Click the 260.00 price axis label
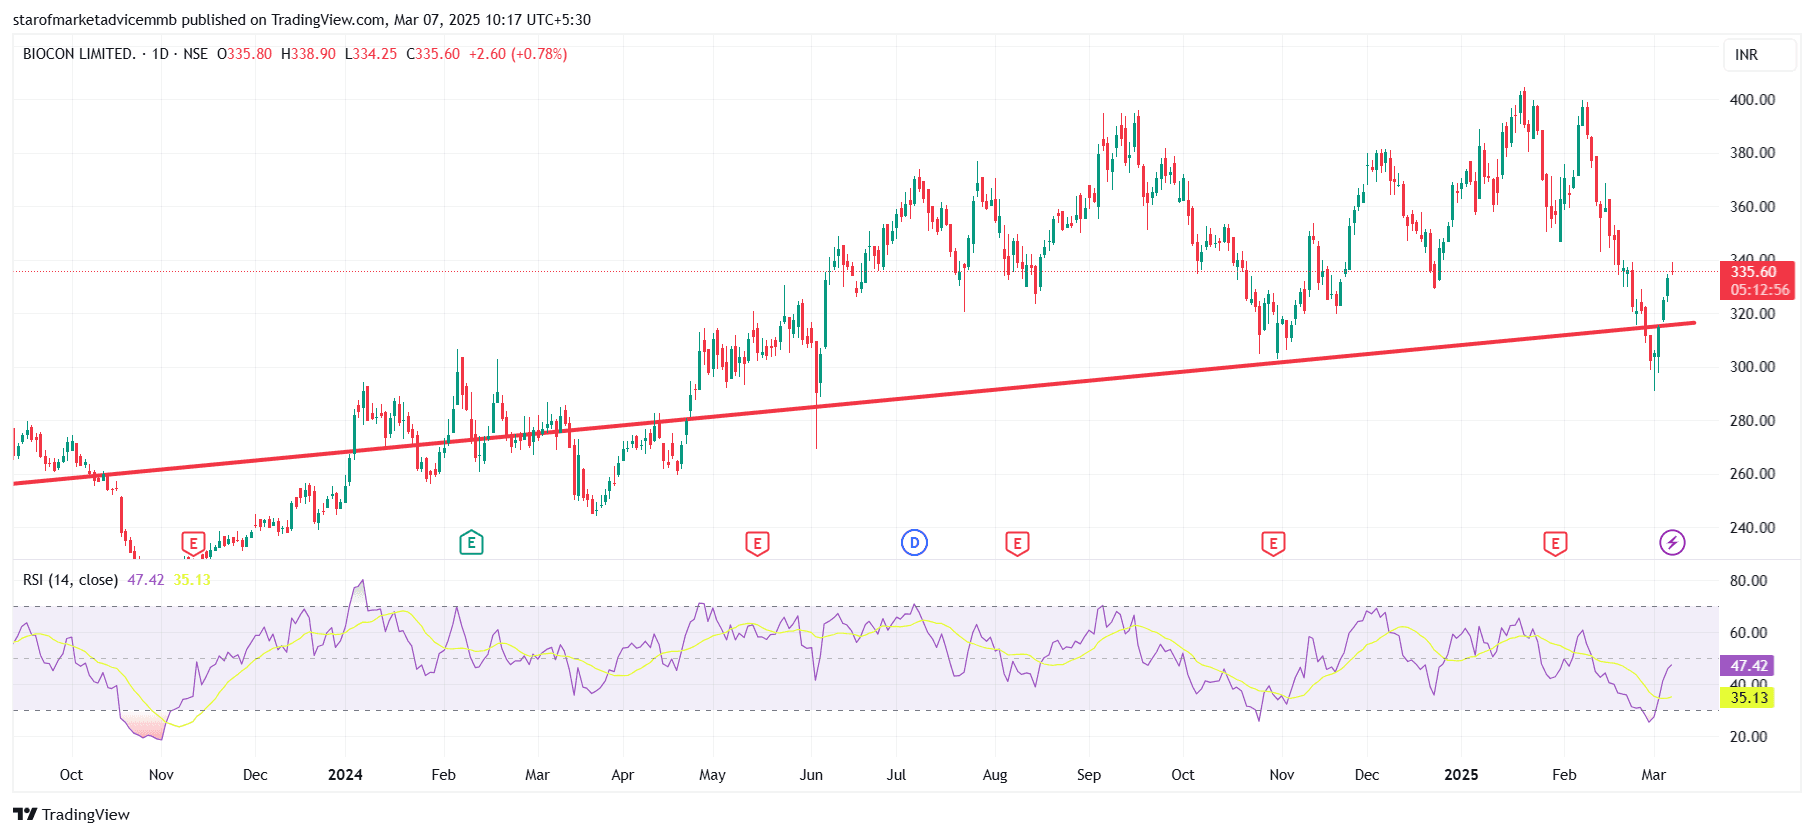This screenshot has height=836, width=1814. coord(1752,474)
